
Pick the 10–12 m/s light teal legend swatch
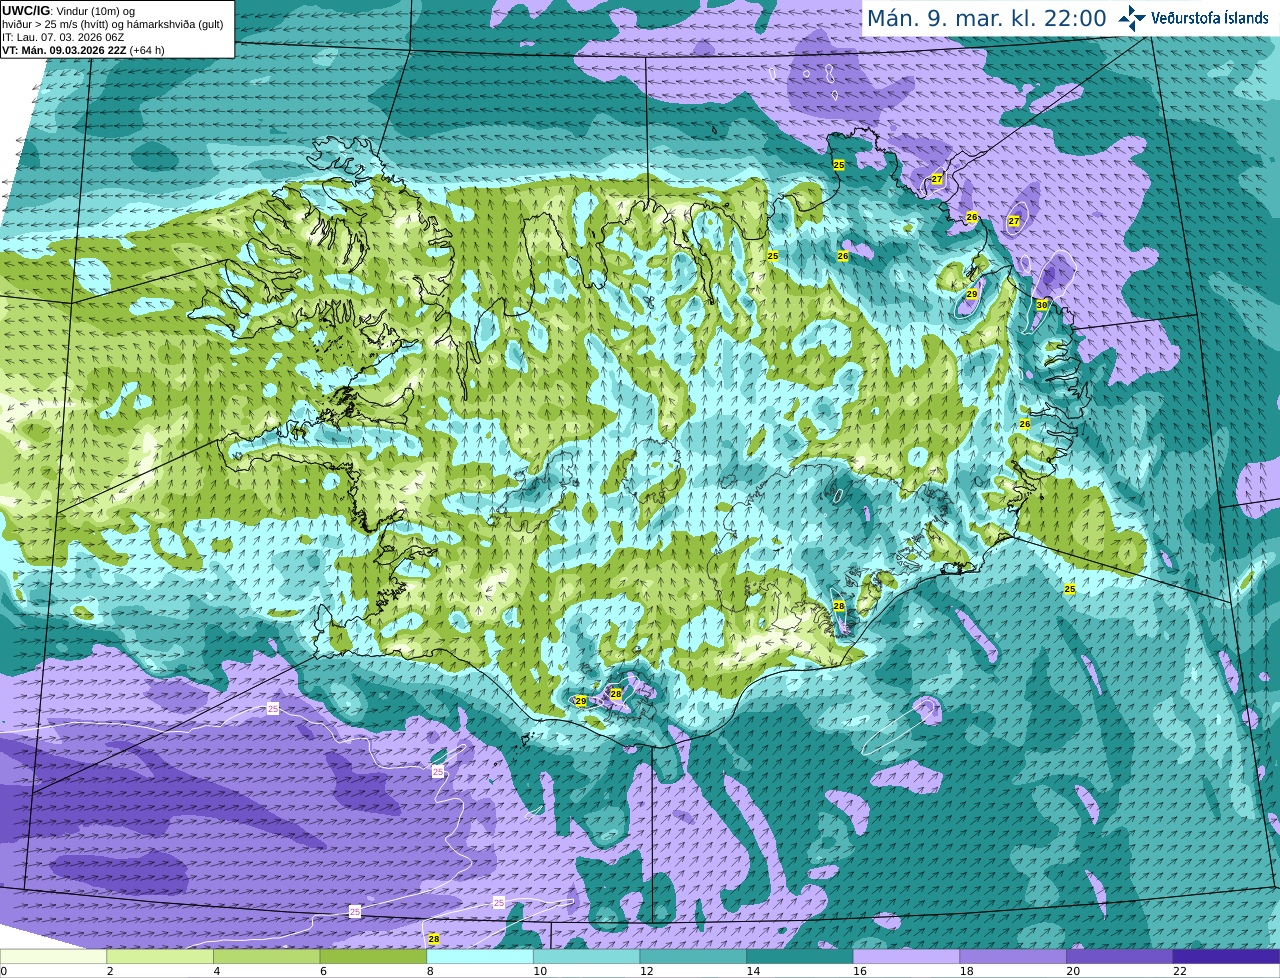click(586, 957)
